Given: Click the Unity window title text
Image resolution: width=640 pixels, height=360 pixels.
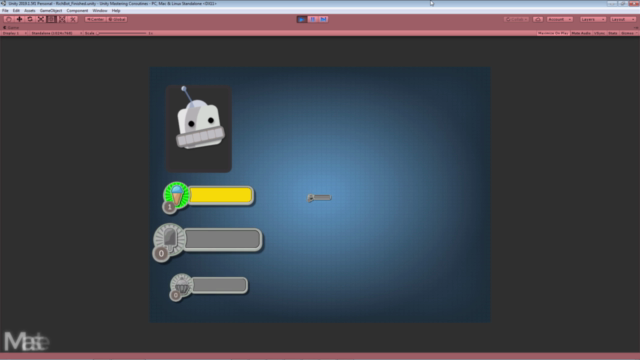Looking at the screenshot, I should 112,3.
